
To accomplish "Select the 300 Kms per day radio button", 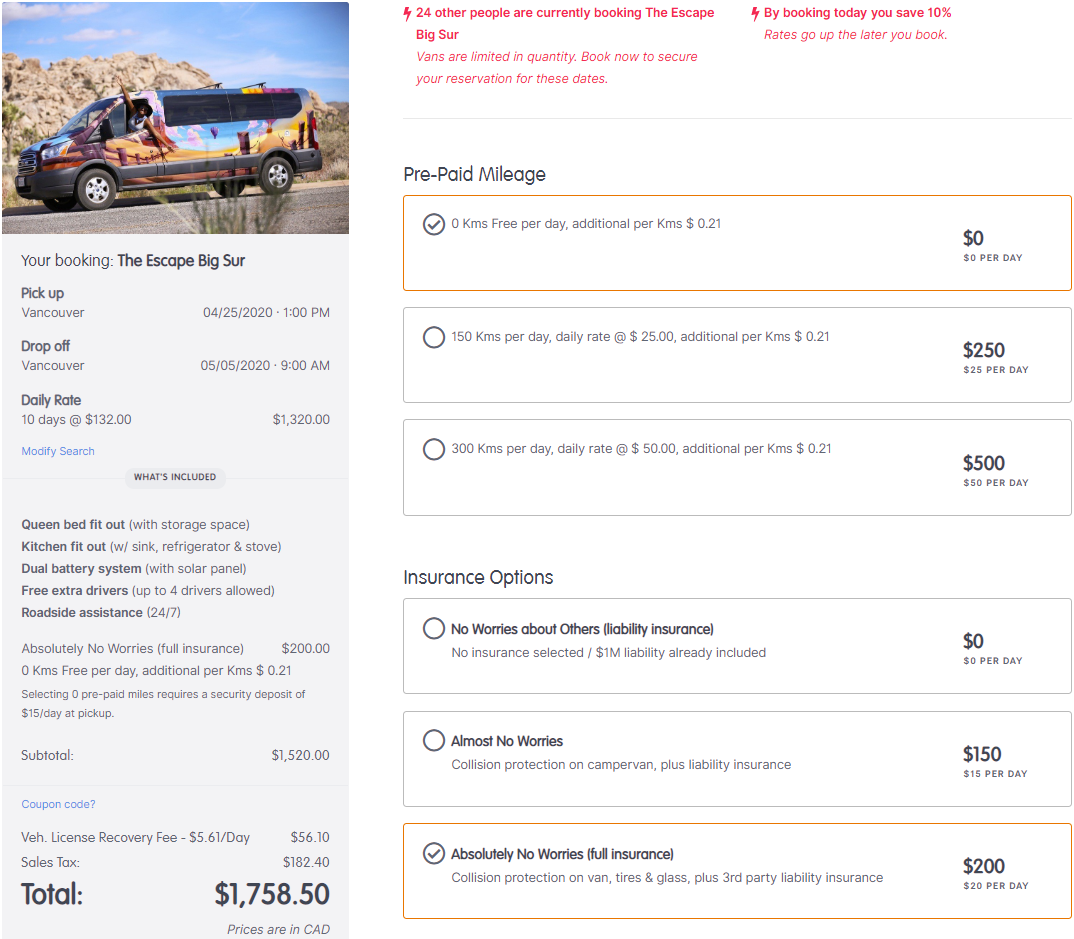I will (x=434, y=449).
